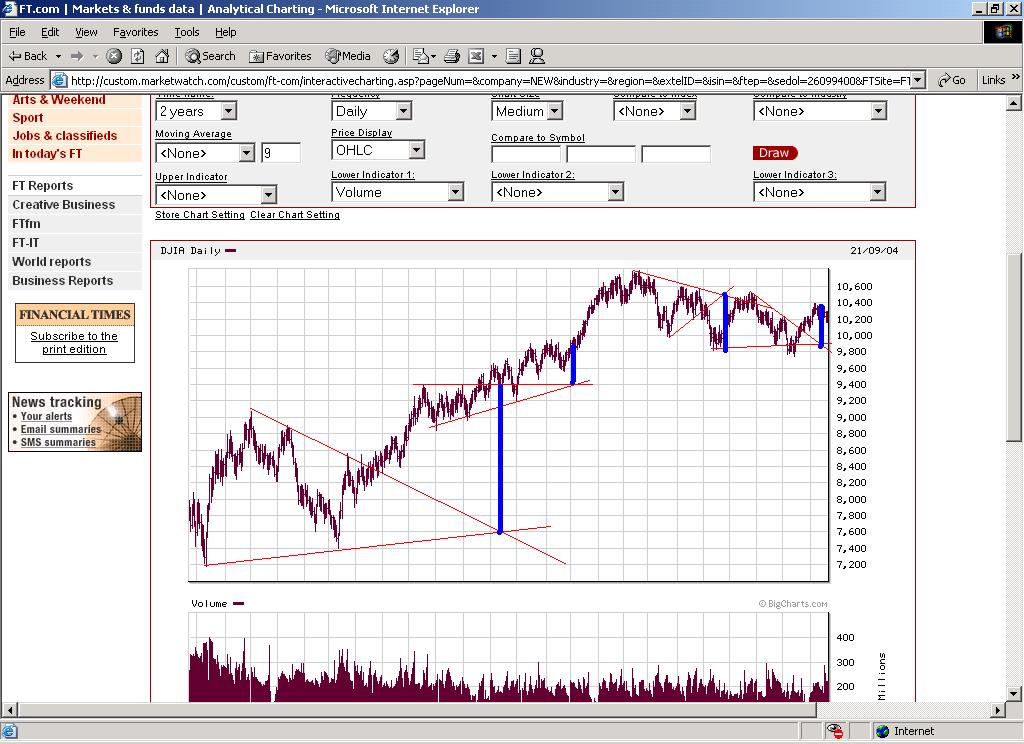Open the address bar URL dropdown
Screen dimensions: 1024x744
(918, 80)
